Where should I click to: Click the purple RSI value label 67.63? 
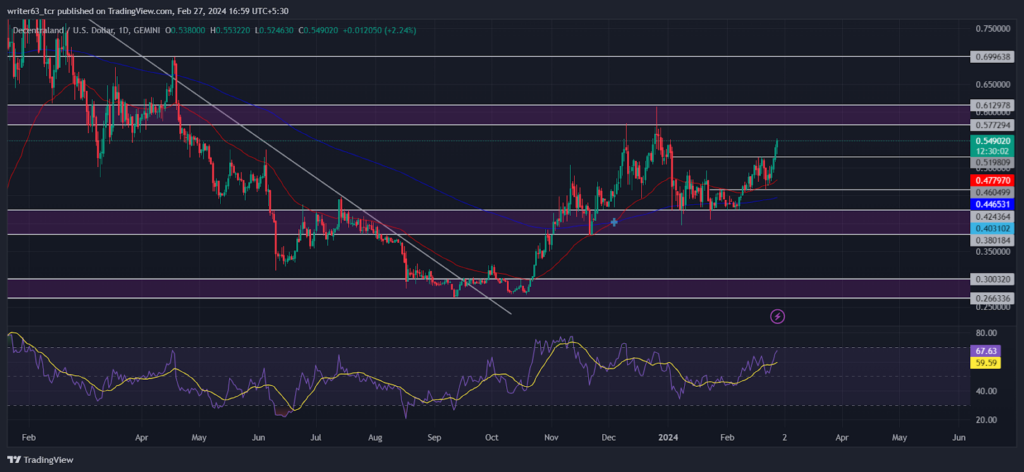click(985, 351)
